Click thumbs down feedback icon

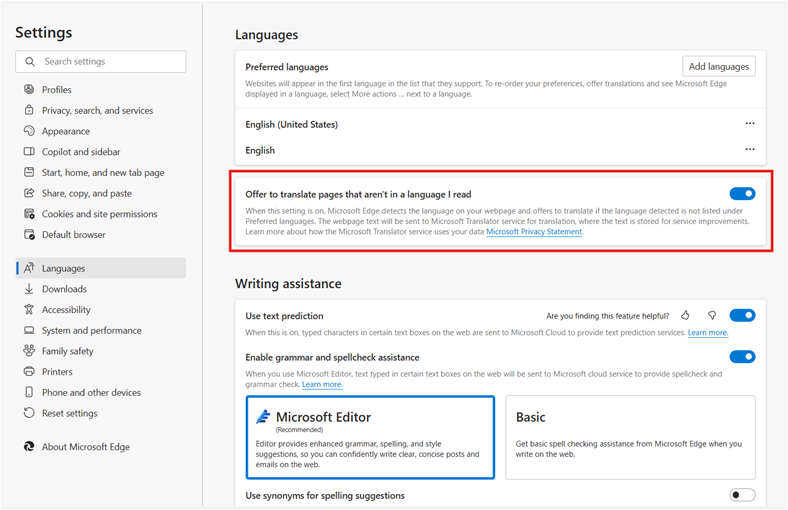711,316
